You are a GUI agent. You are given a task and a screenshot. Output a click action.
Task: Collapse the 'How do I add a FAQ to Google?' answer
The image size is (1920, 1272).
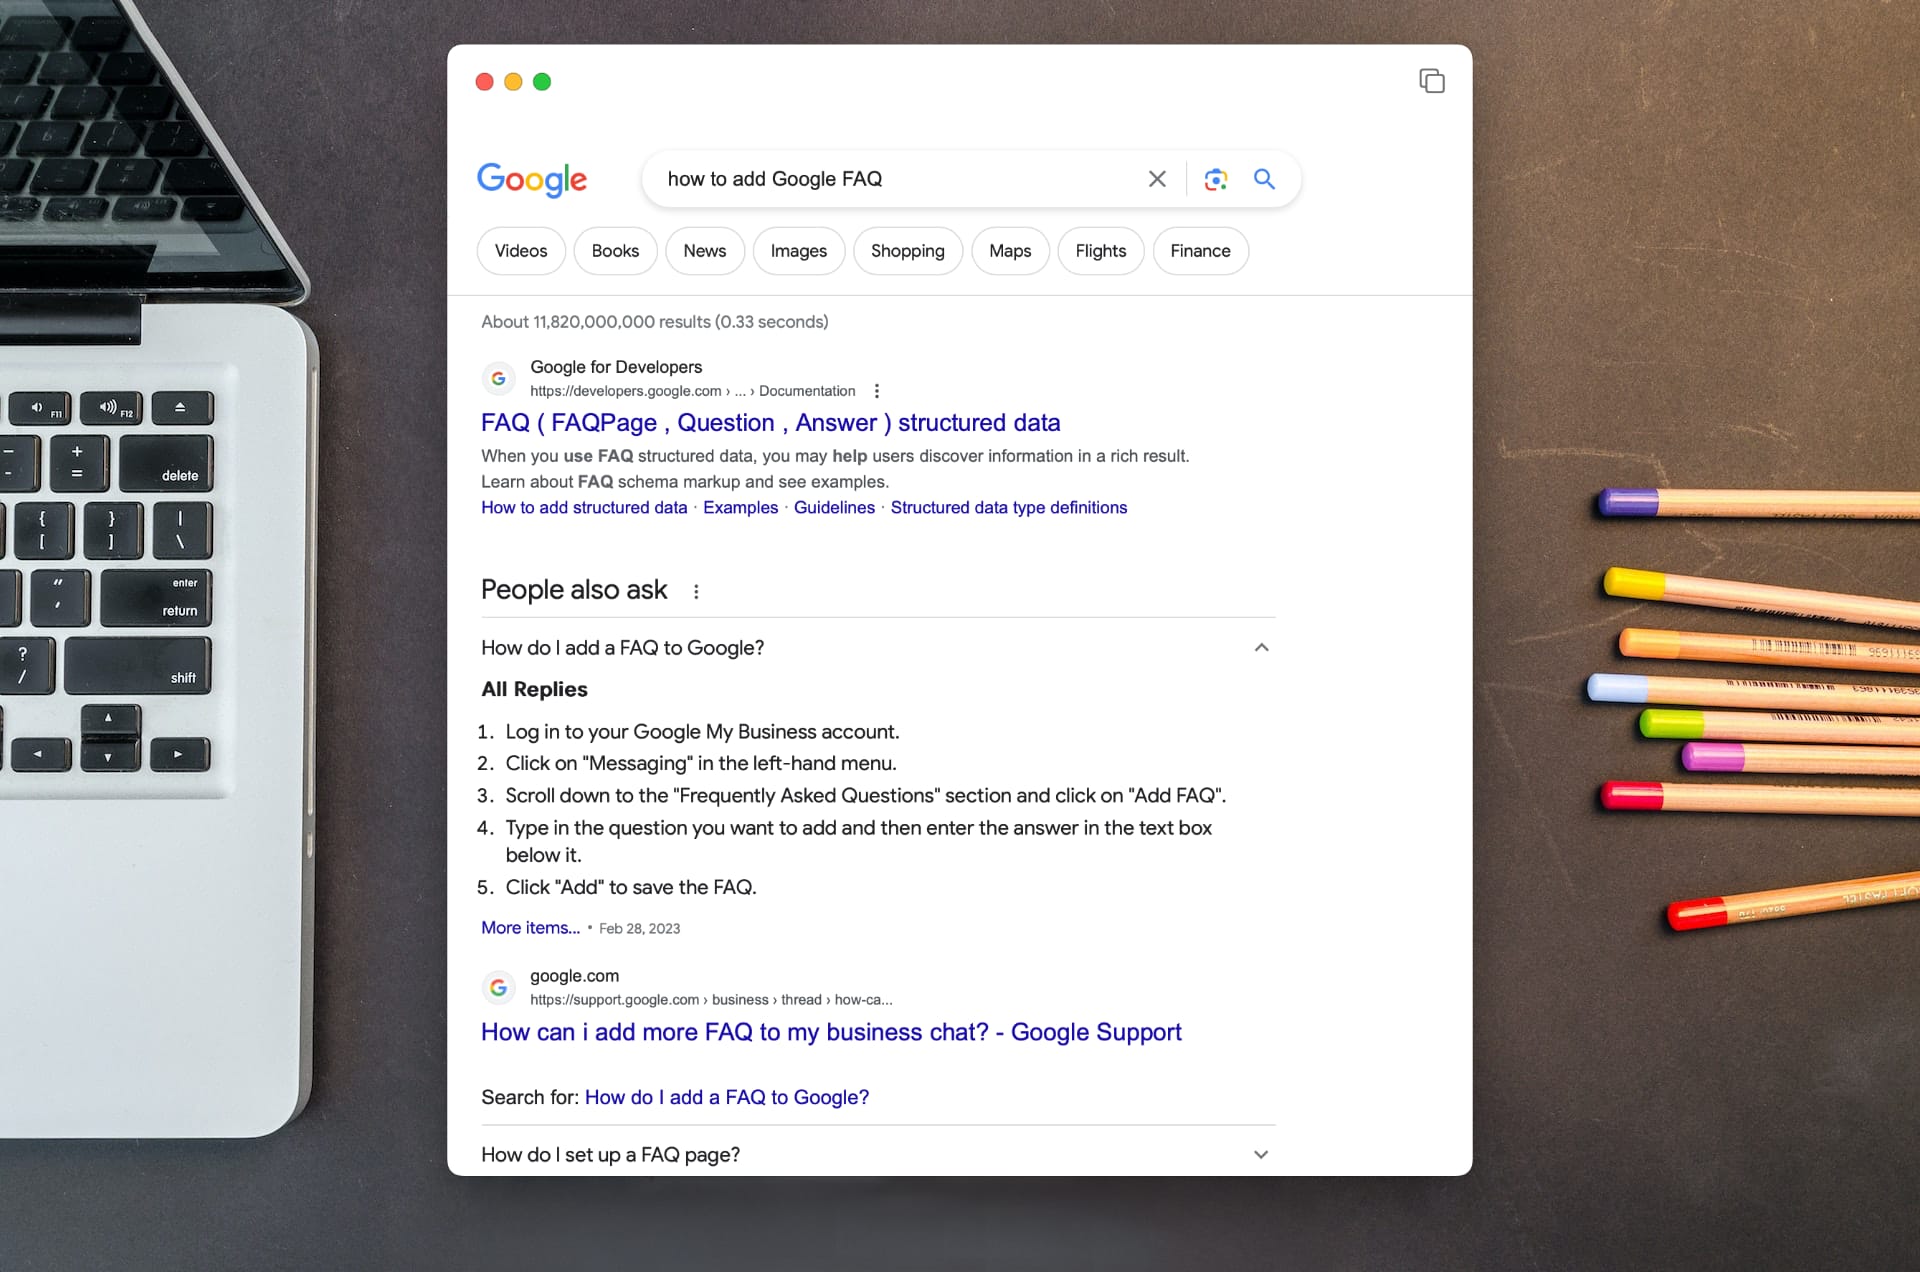pyautogui.click(x=1260, y=648)
